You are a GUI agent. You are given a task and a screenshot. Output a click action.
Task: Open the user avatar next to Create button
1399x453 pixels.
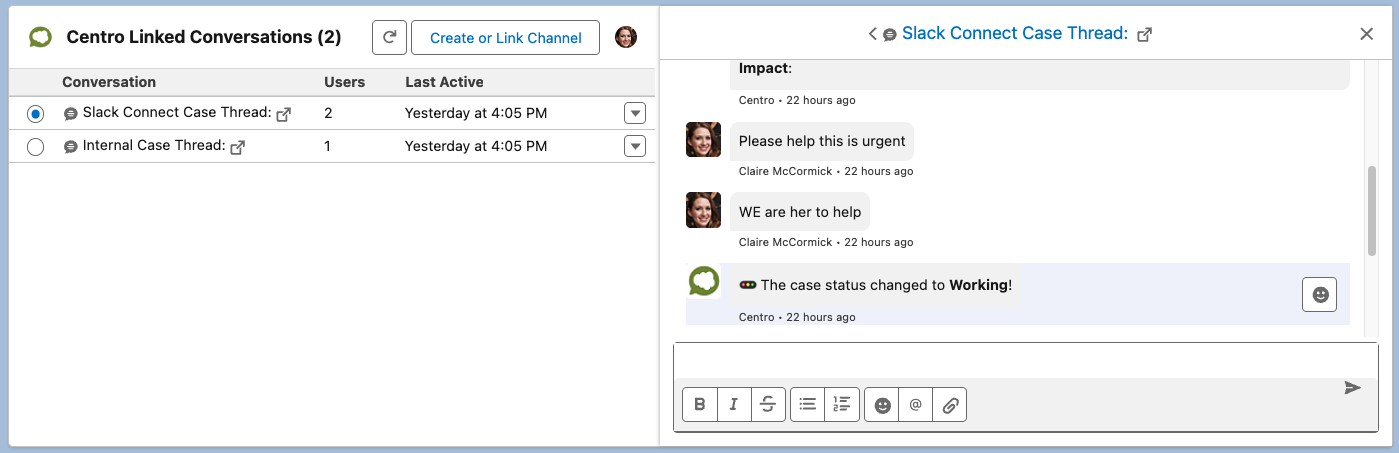[626, 37]
